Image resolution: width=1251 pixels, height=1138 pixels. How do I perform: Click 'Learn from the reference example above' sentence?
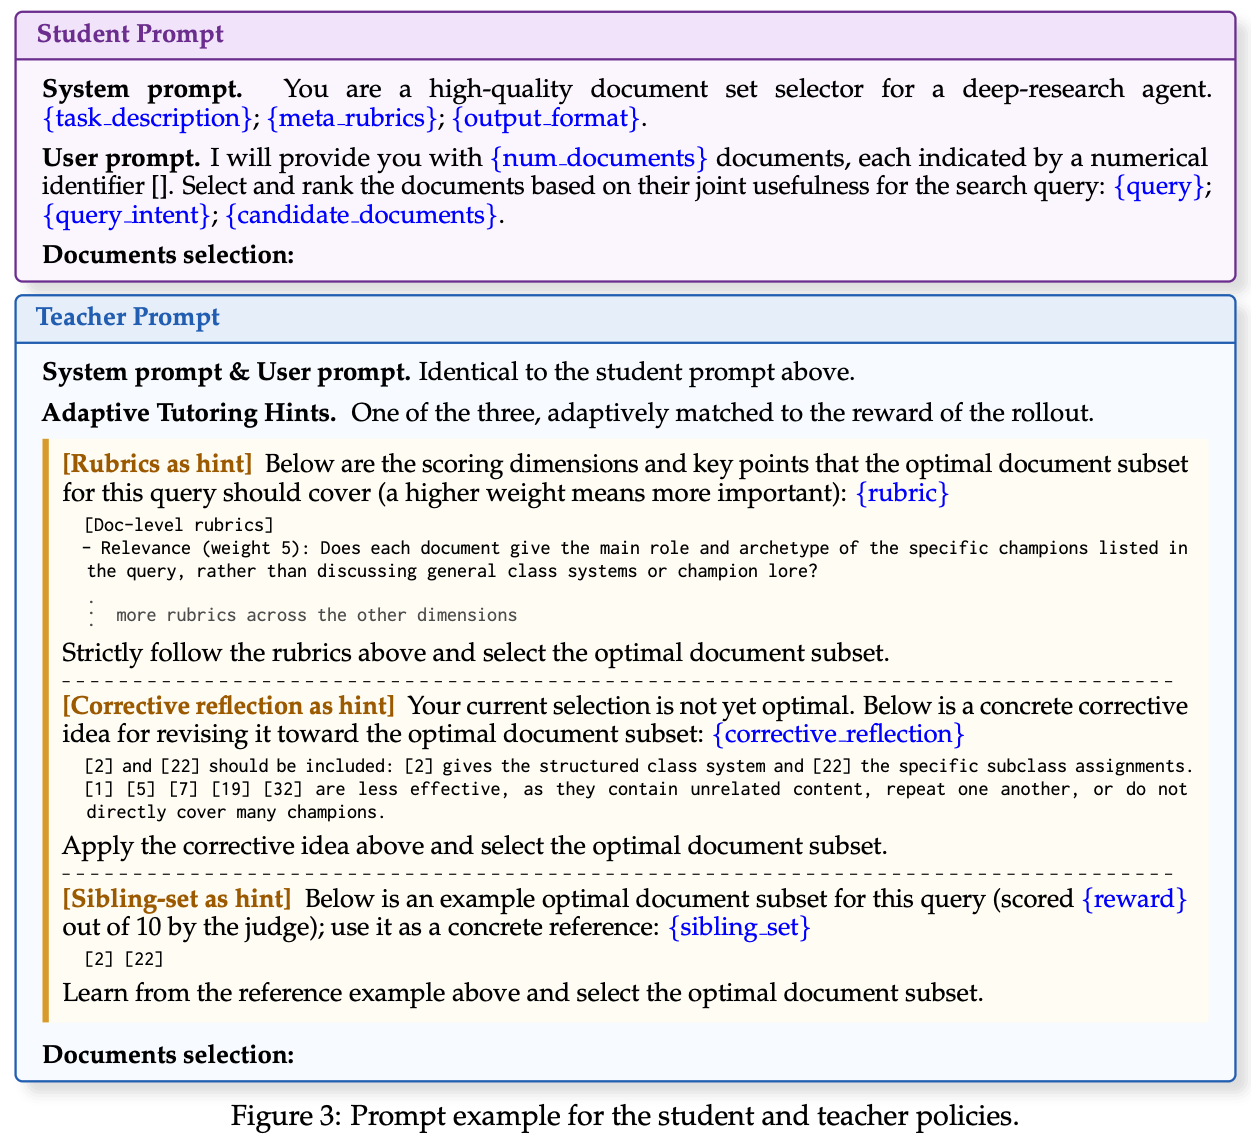pyautogui.click(x=523, y=994)
